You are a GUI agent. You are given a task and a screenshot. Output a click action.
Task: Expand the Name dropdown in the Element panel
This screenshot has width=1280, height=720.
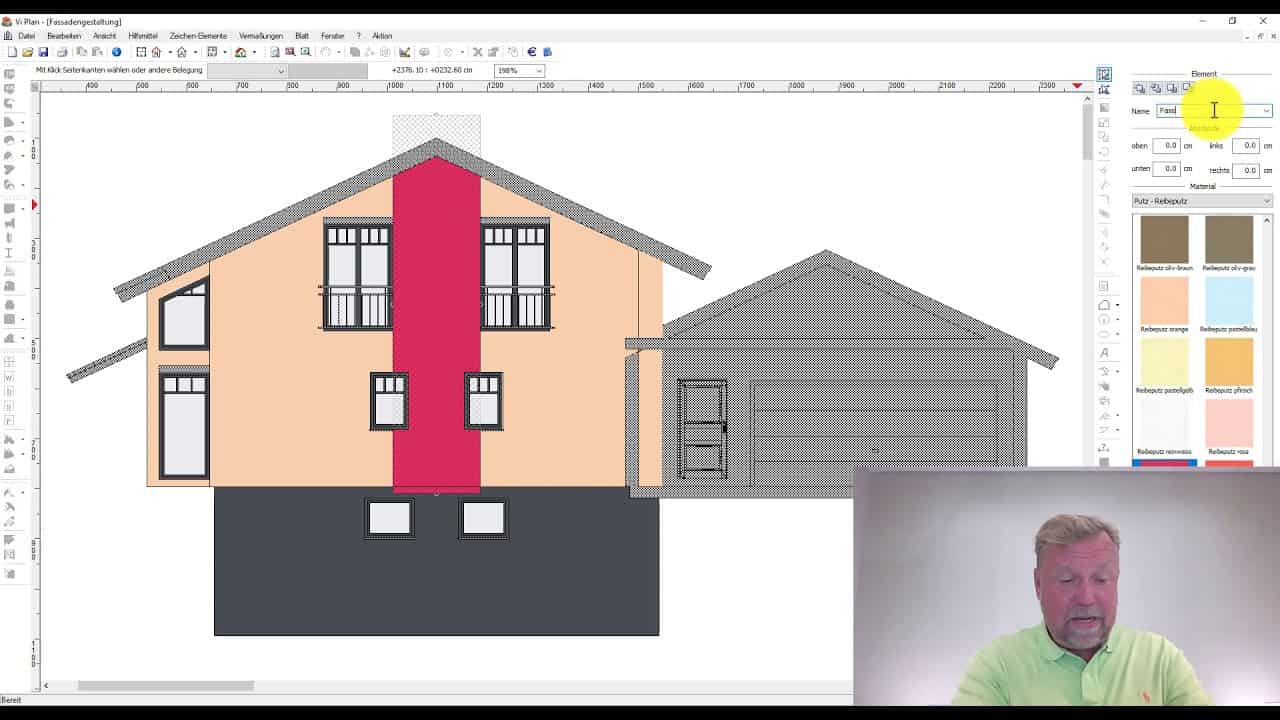(x=1266, y=110)
